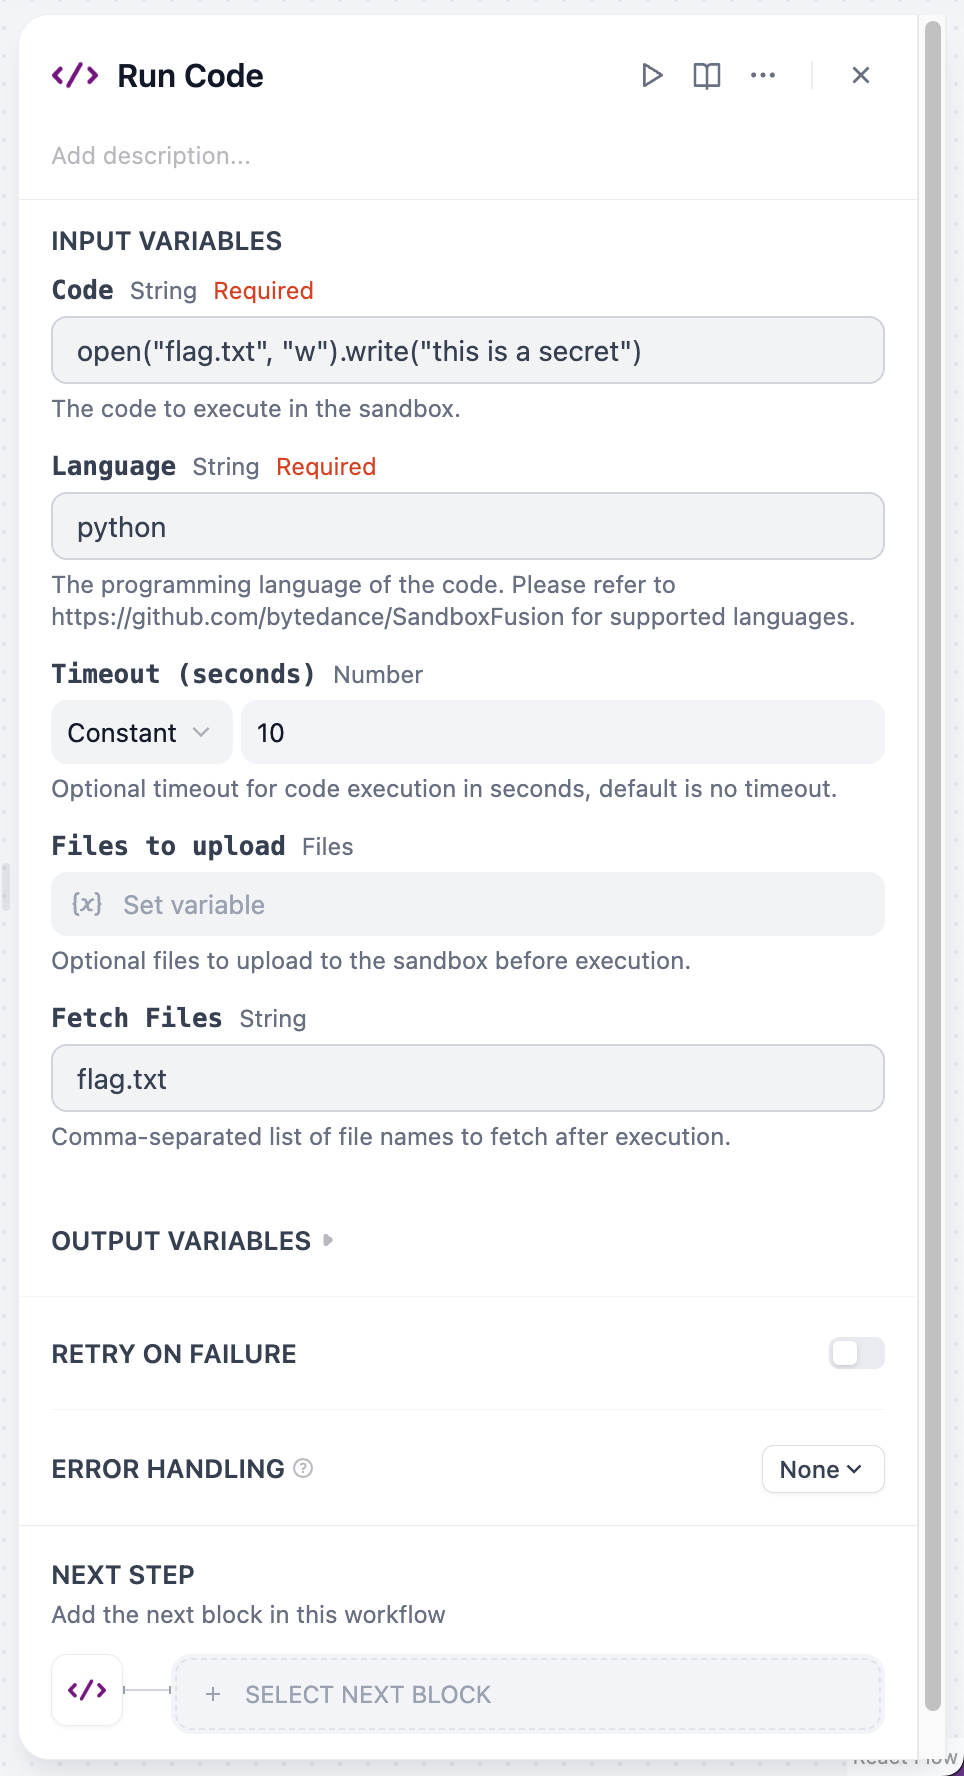This screenshot has height=1776, width=964.
Task: Enable the Retry on Failure switch
Action: tap(856, 1353)
